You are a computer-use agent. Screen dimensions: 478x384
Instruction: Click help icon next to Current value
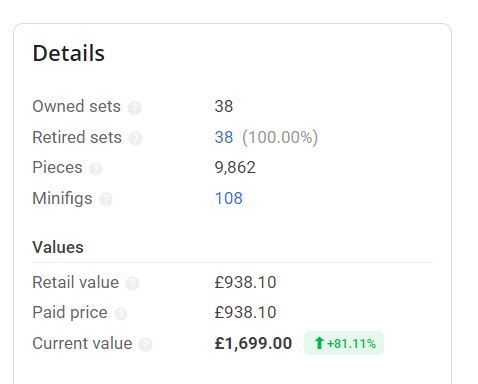pos(145,345)
